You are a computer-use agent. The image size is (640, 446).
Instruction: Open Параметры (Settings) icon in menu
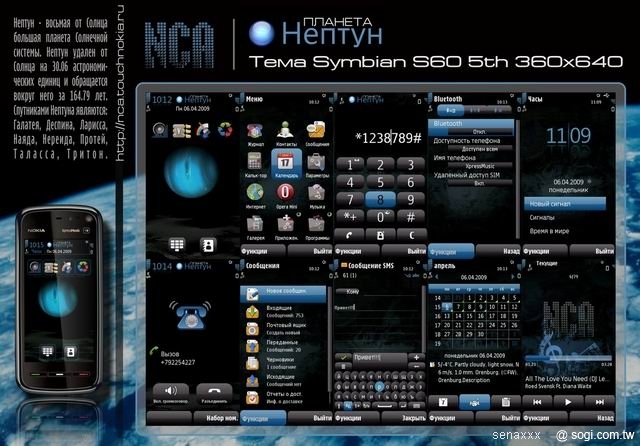(316, 160)
